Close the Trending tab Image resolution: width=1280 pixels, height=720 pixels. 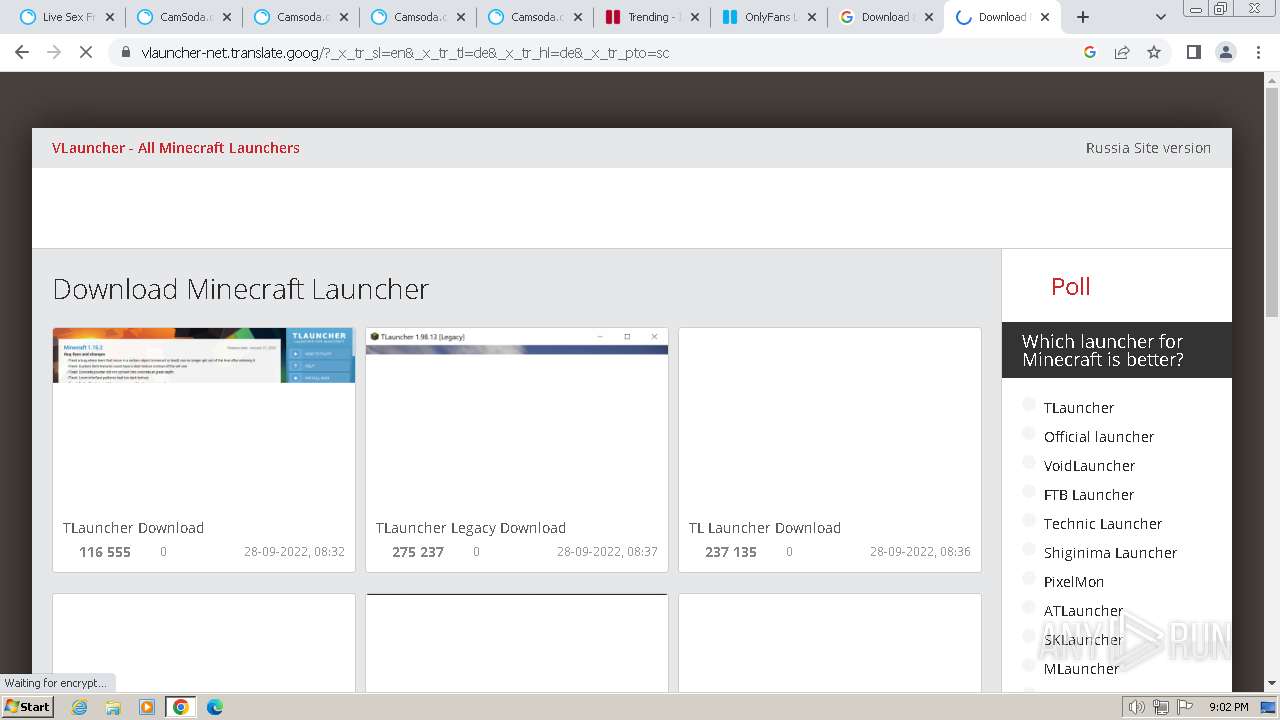point(694,17)
